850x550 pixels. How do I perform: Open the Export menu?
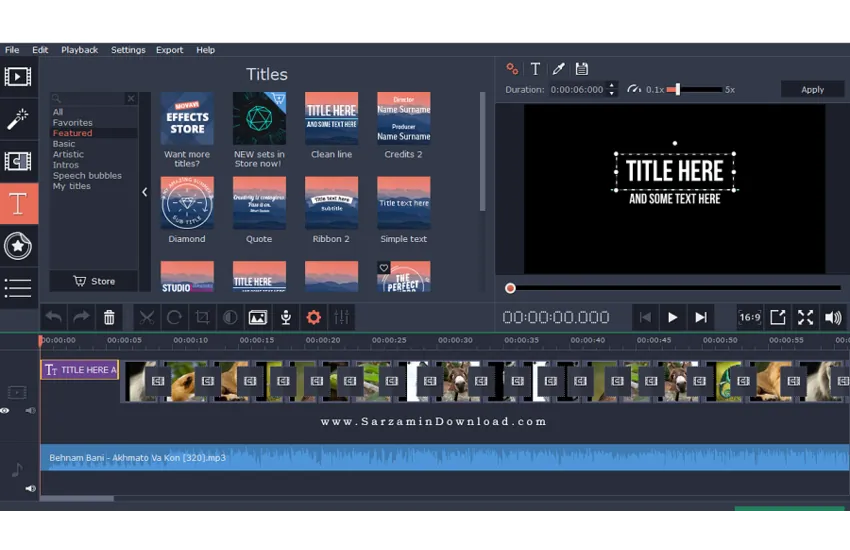coord(169,50)
